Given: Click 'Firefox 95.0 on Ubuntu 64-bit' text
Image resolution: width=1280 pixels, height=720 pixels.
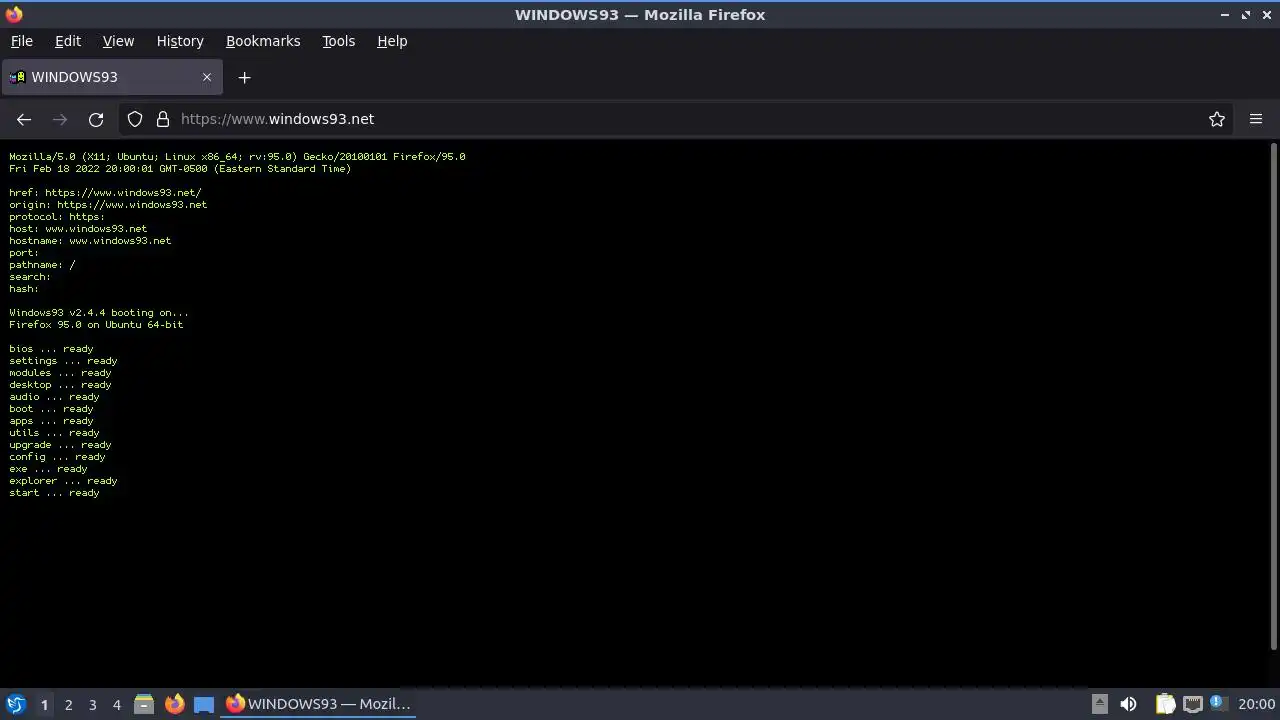Looking at the screenshot, I should (x=96, y=325).
